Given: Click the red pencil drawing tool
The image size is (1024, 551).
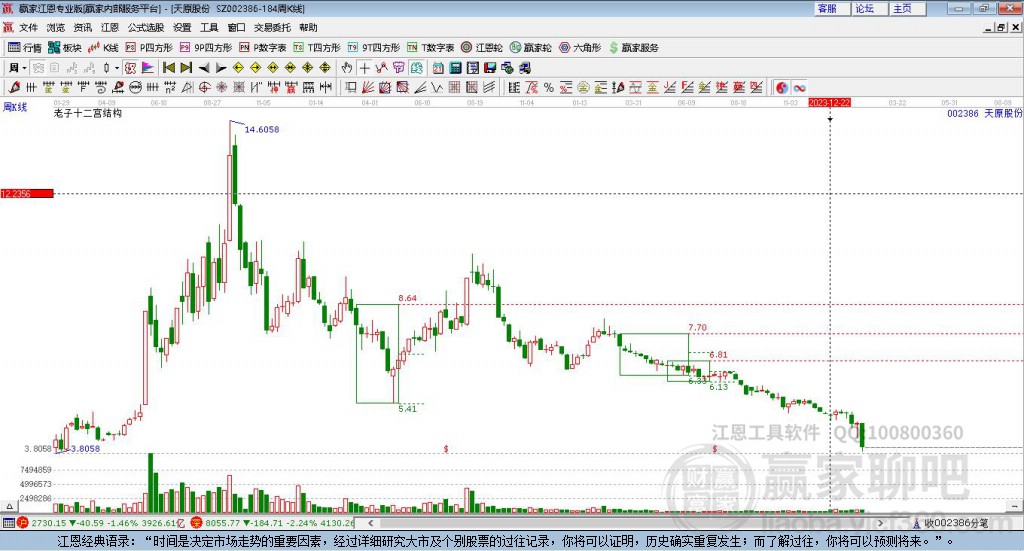Looking at the screenshot, I should (14, 87).
